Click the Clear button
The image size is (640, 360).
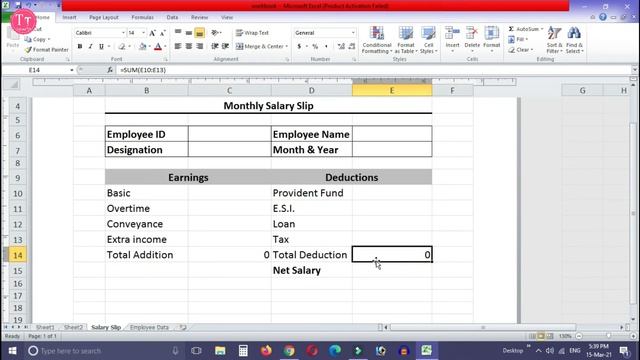pos(521,50)
